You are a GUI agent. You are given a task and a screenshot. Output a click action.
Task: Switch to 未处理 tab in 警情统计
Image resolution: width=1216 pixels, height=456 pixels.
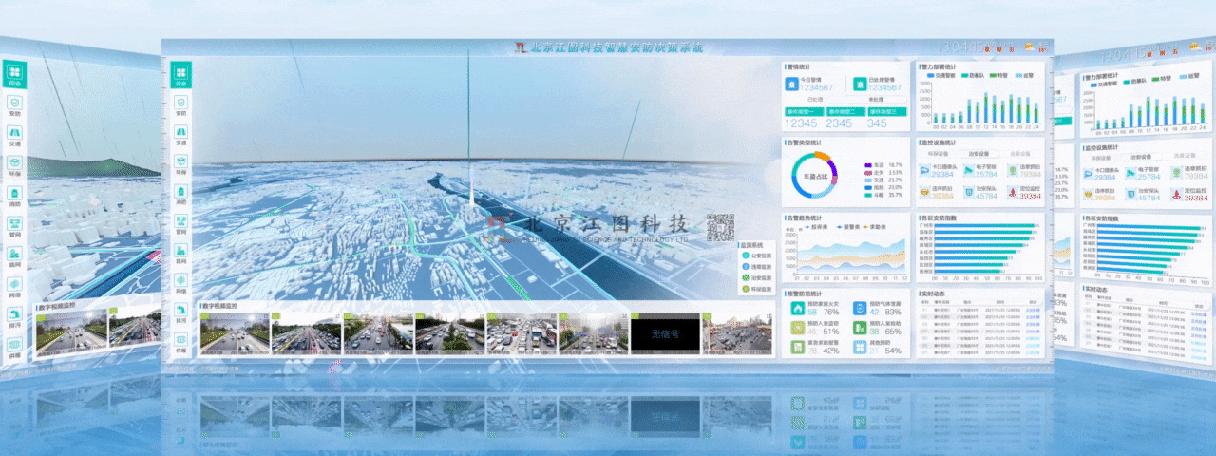tap(876, 100)
